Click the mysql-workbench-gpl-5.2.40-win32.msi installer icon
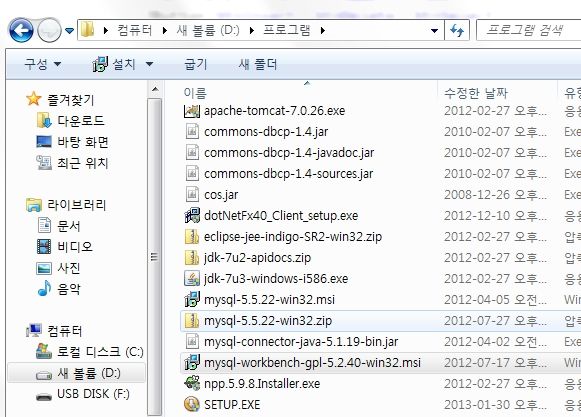Viewport: 581px width, 417px height. [192, 363]
